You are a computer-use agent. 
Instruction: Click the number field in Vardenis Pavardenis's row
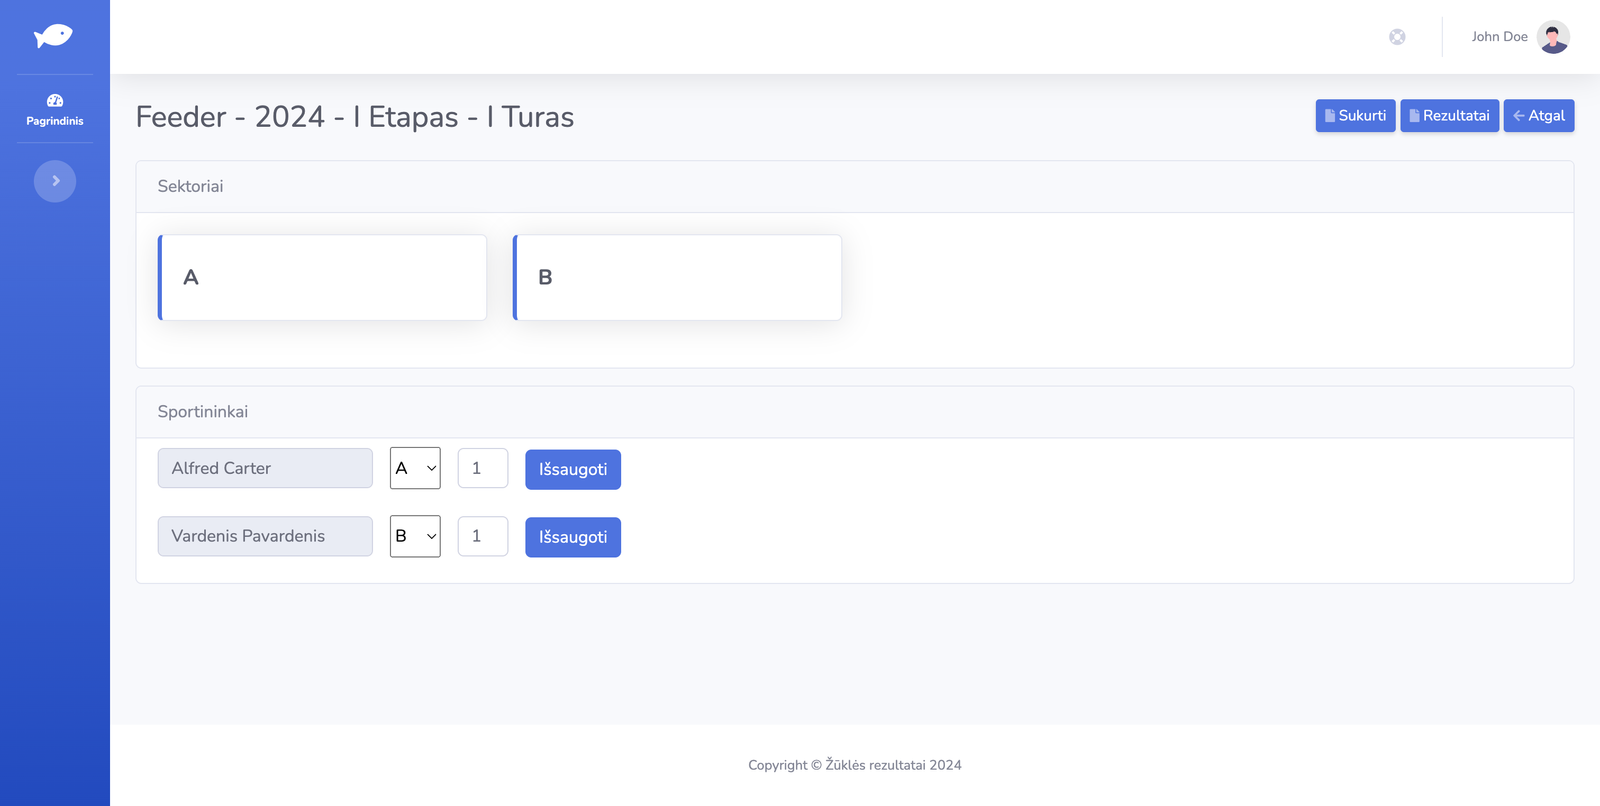[482, 536]
